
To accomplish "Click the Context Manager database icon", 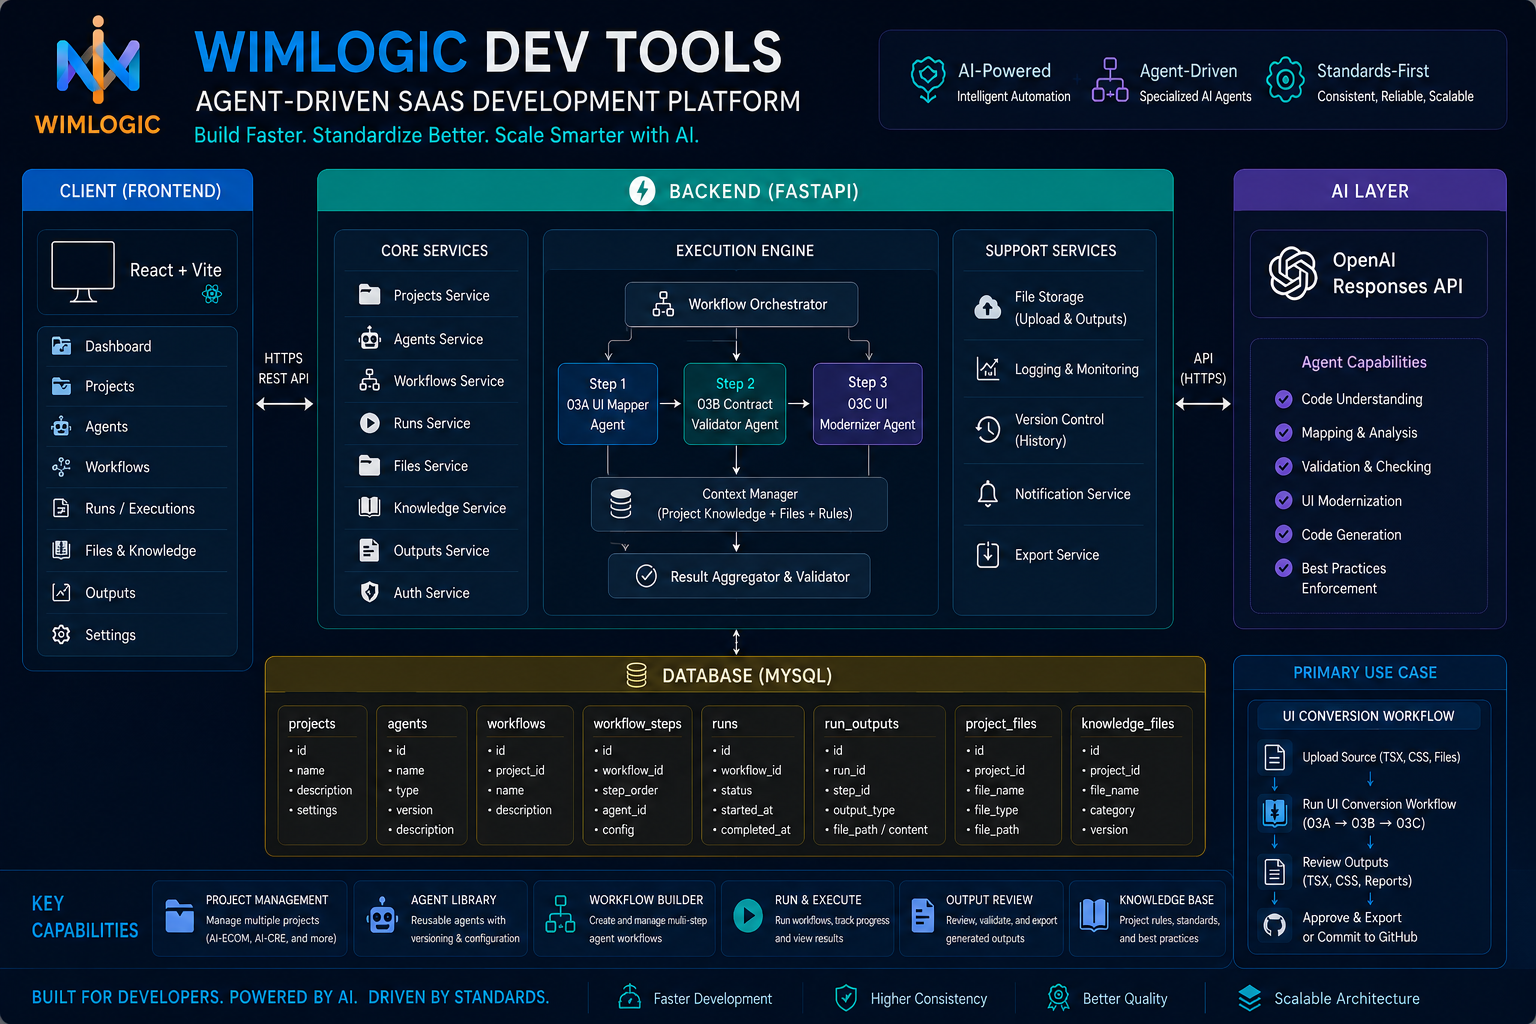I will click(621, 503).
